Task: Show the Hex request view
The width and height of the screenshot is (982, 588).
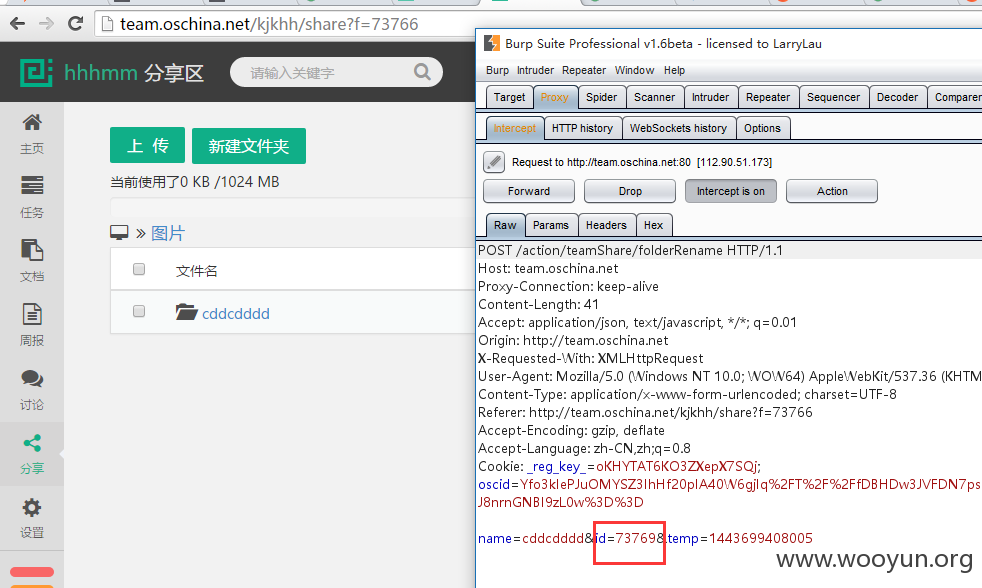Action: coord(653,225)
